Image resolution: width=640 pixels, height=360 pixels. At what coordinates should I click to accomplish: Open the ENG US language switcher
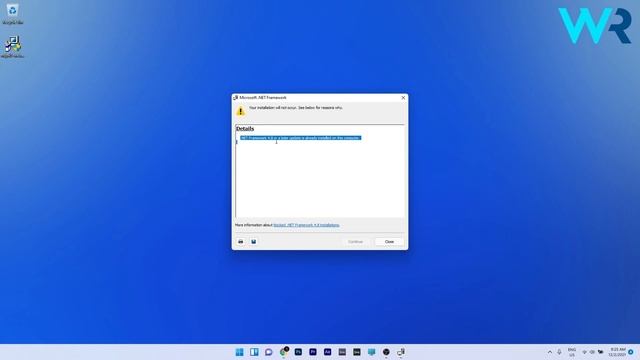572,352
